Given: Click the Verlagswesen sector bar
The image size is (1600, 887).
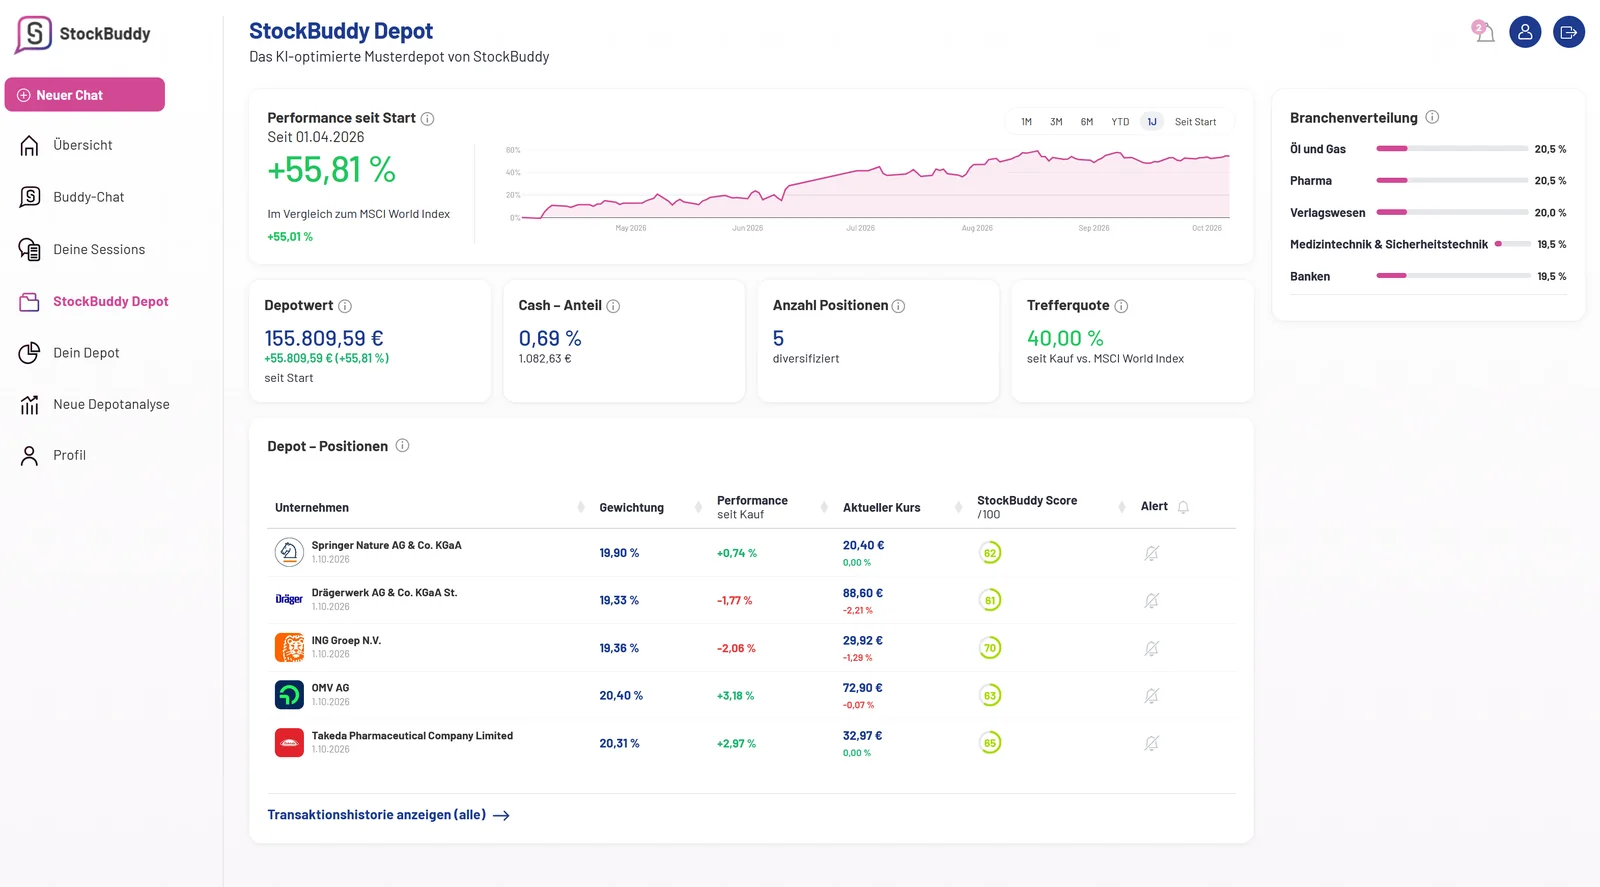Looking at the screenshot, I should coord(1452,213).
